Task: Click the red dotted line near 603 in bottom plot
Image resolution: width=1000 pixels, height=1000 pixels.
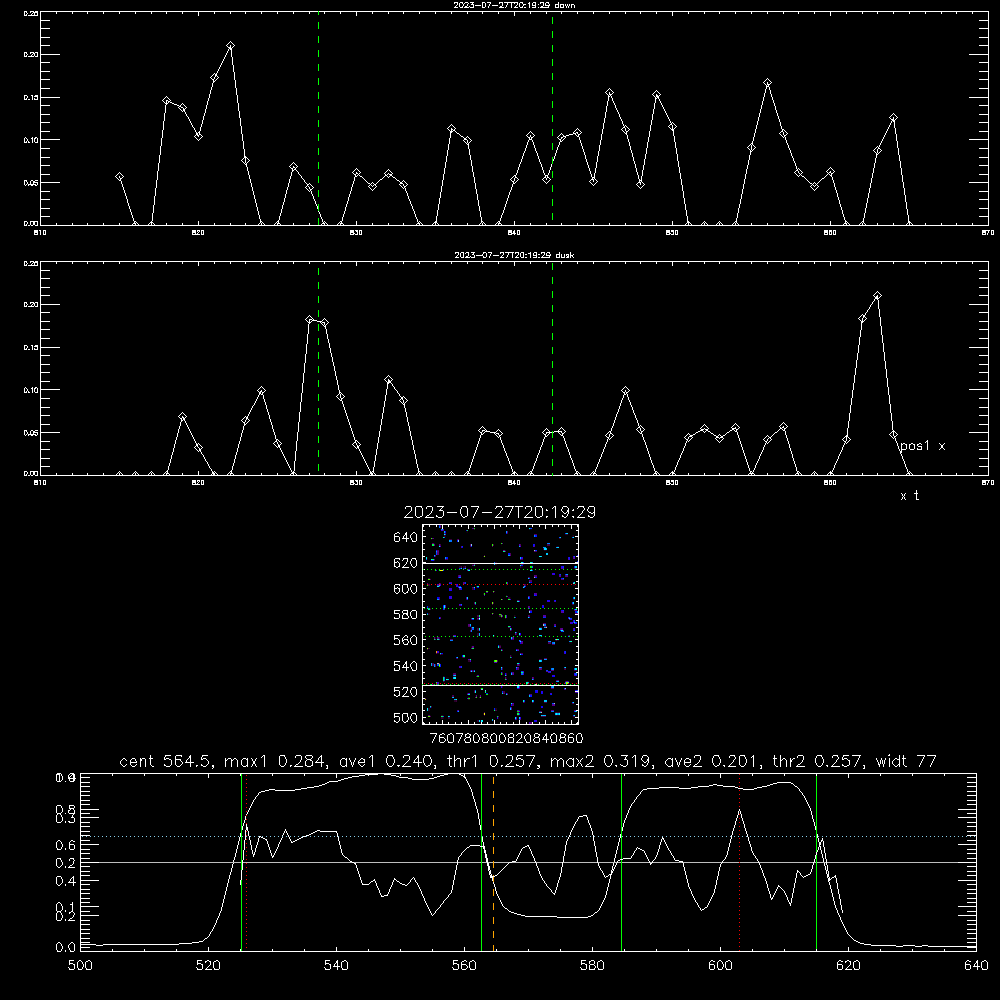Action: tap(739, 862)
